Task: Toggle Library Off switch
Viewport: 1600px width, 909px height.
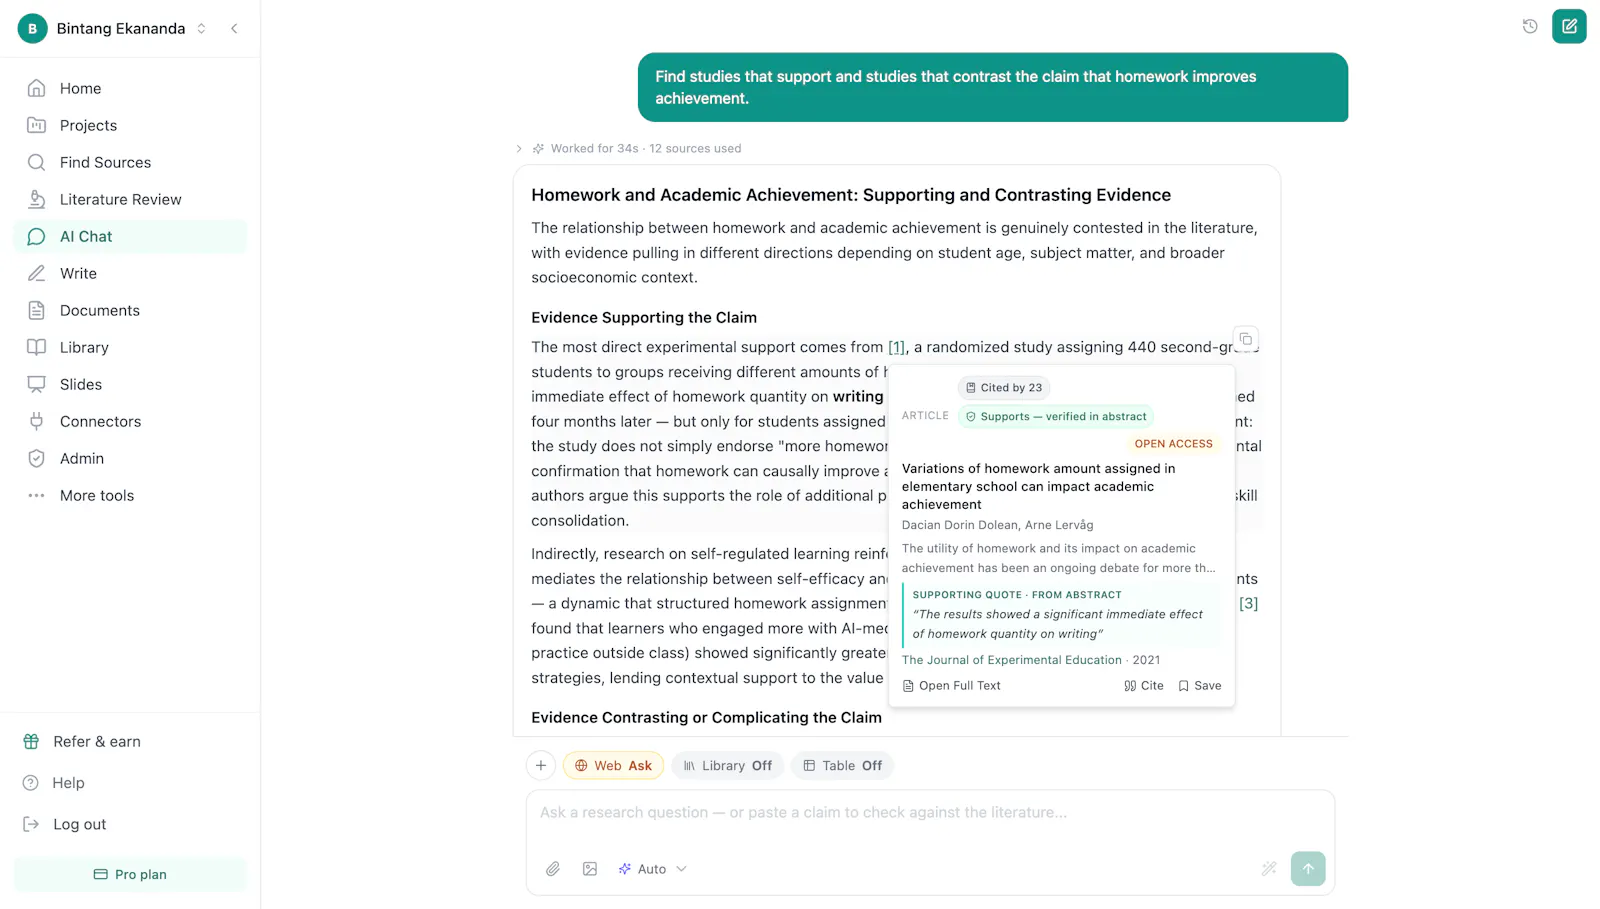Action: coord(728,766)
